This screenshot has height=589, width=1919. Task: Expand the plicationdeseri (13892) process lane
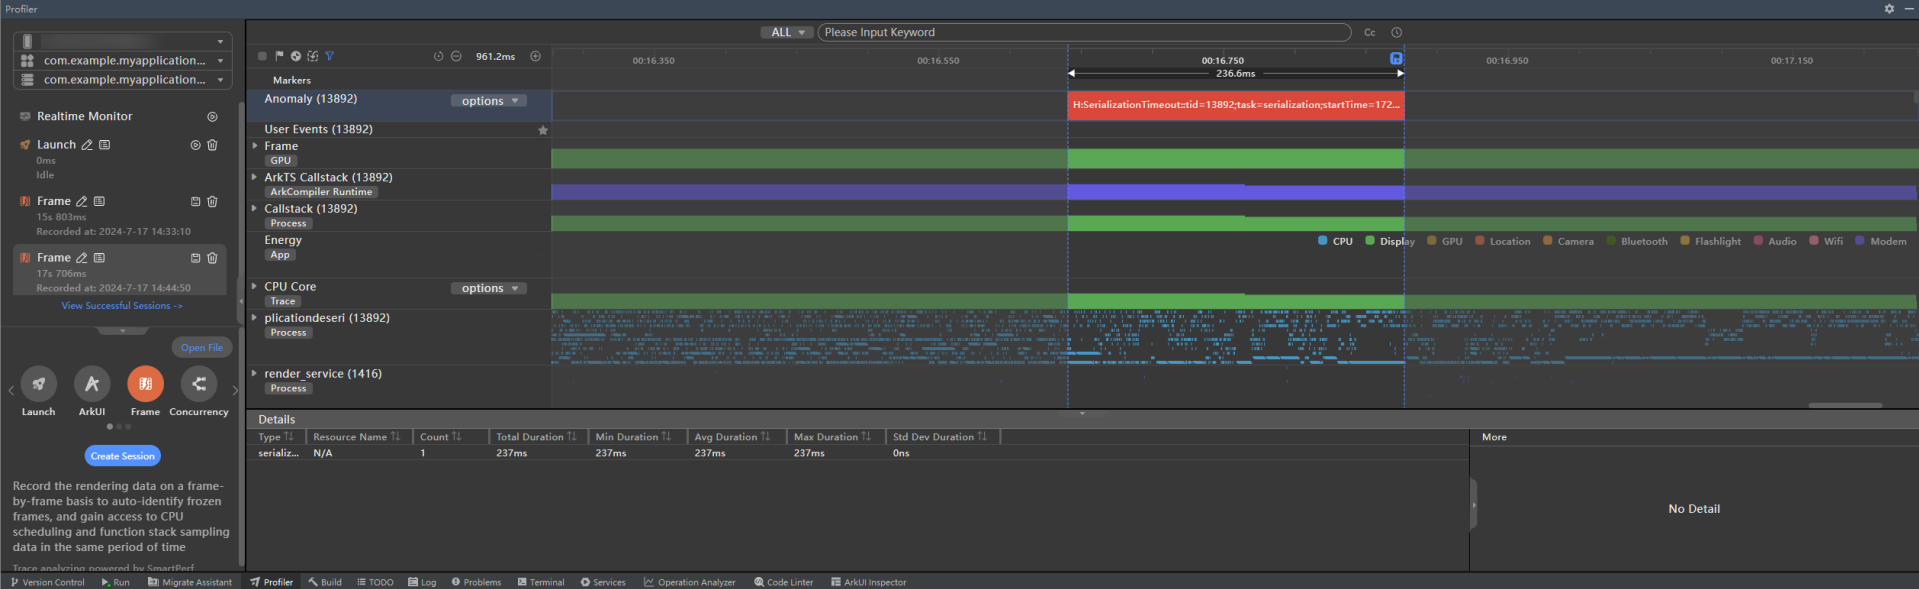pyautogui.click(x=255, y=317)
